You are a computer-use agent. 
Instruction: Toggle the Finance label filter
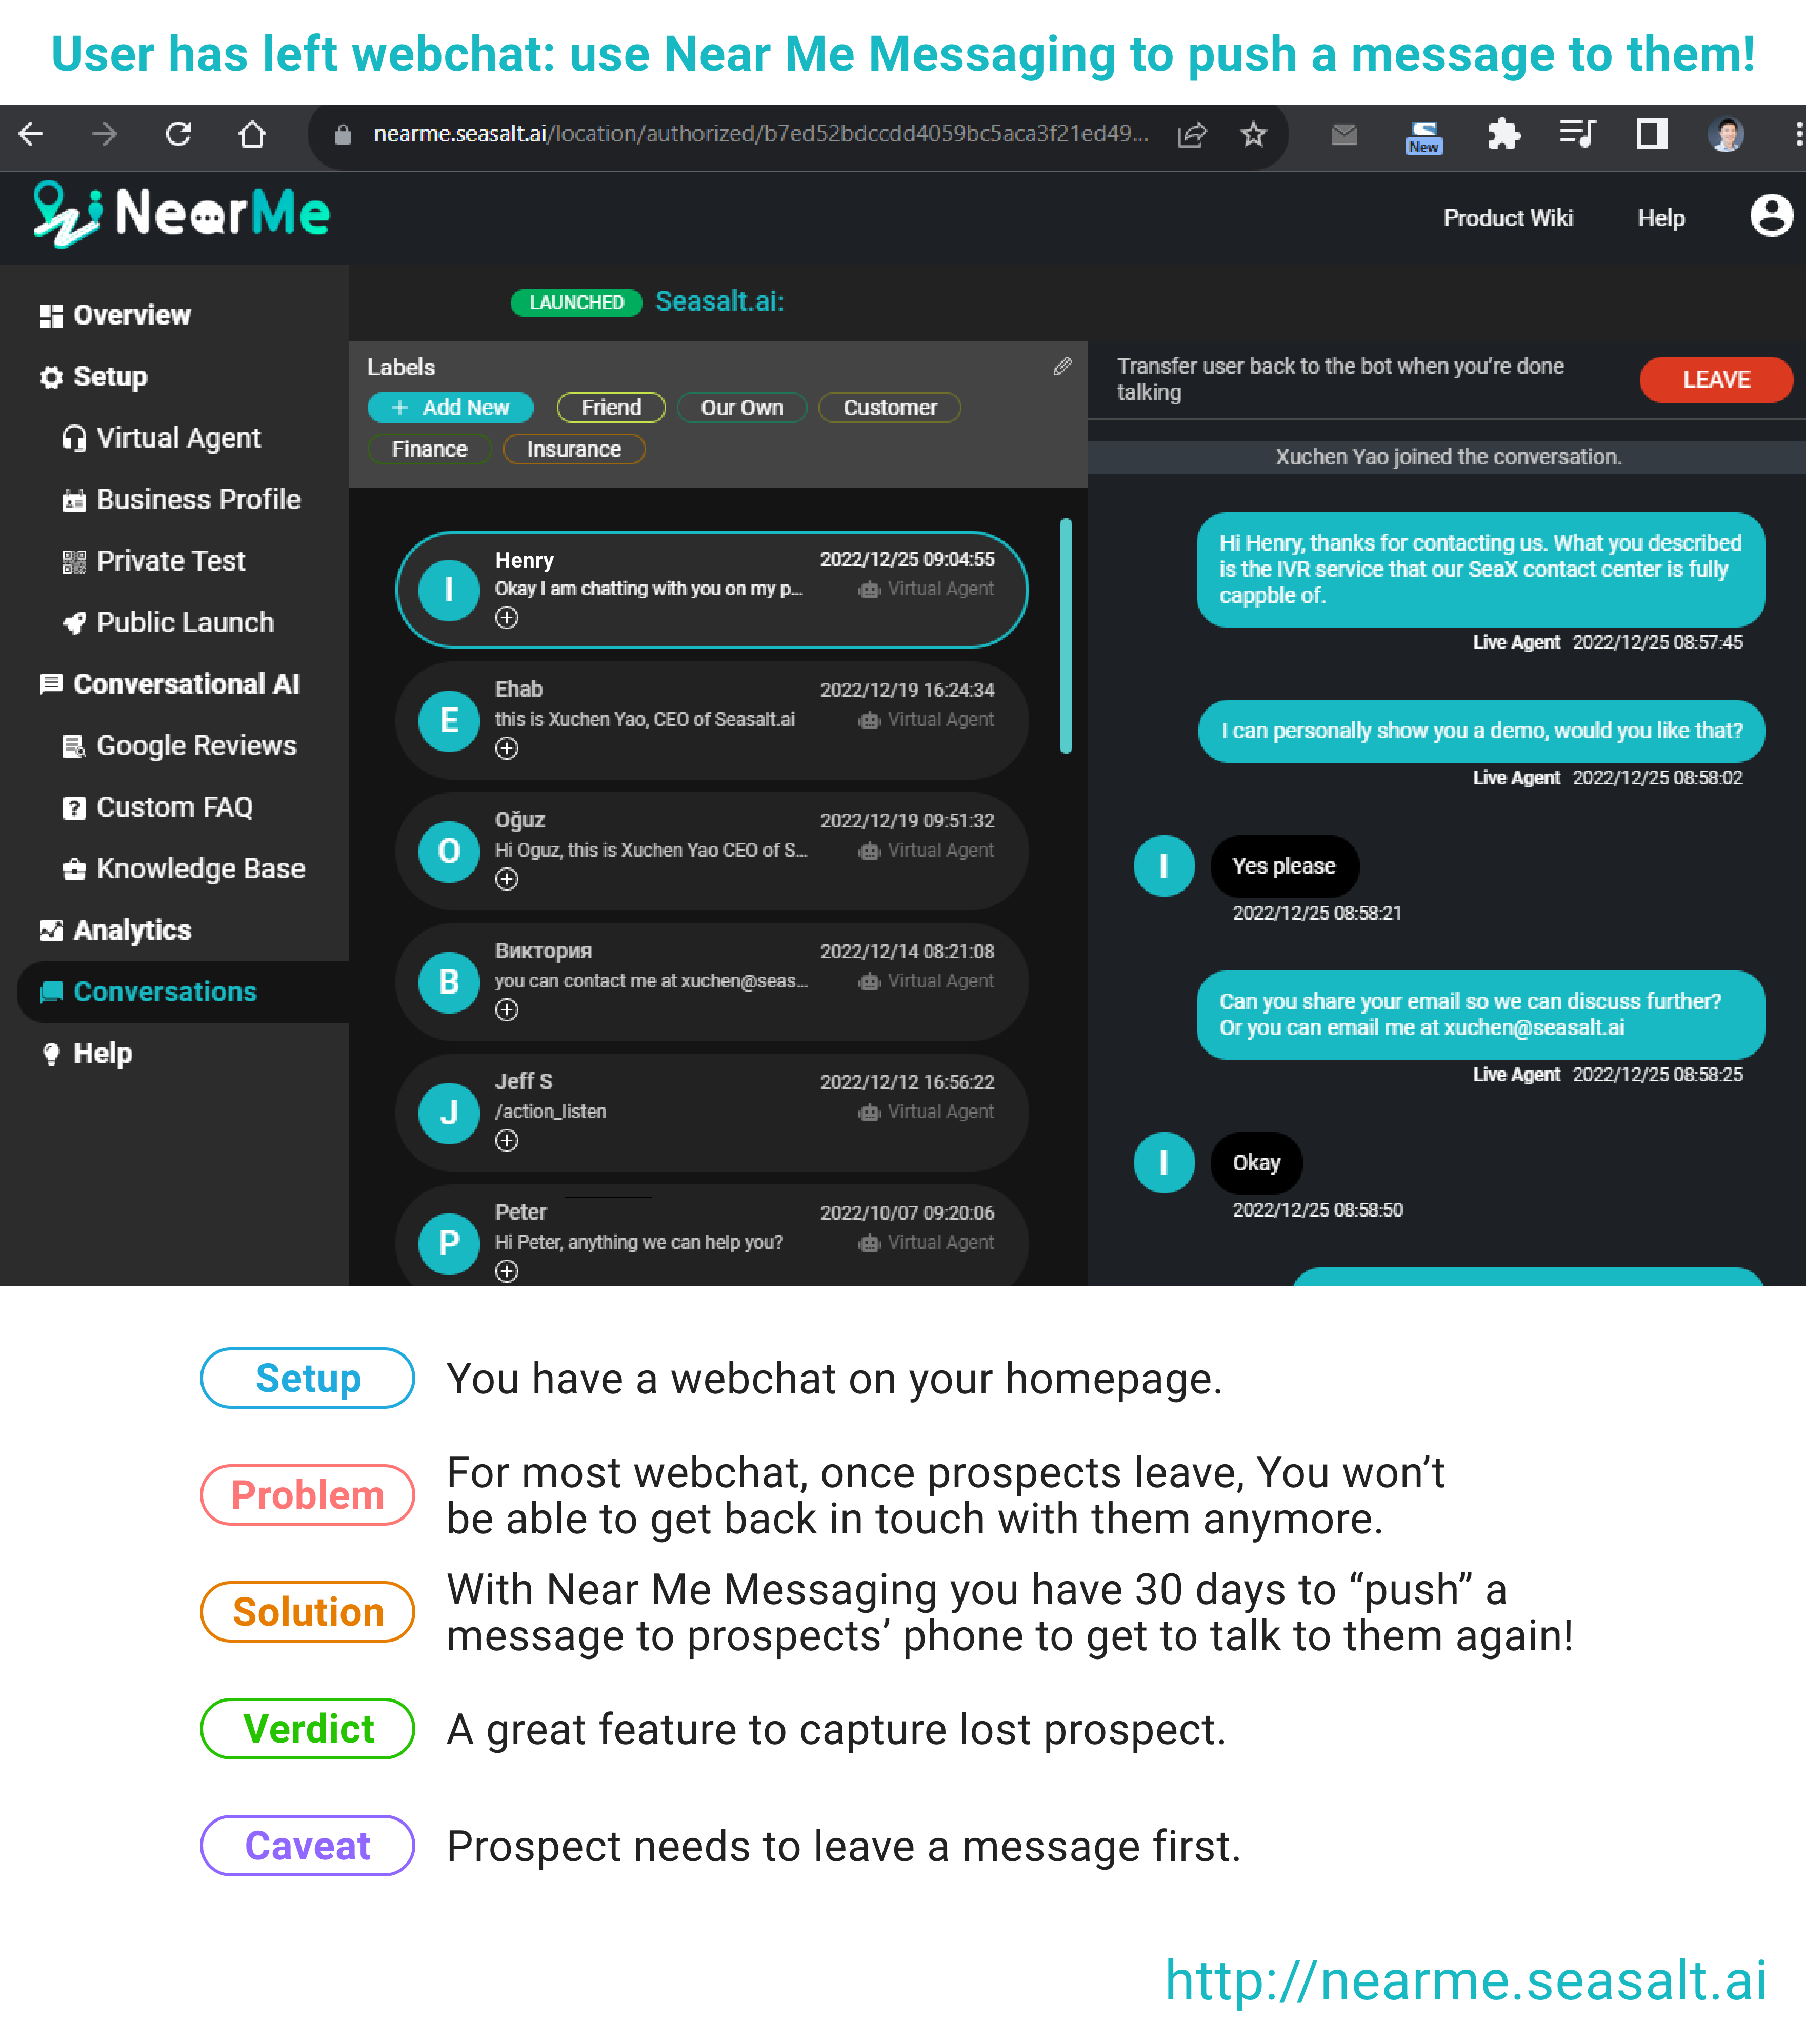tap(429, 449)
